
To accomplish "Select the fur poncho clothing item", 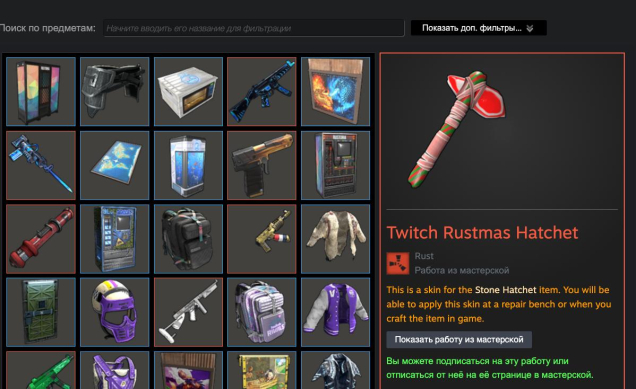I will (x=335, y=239).
